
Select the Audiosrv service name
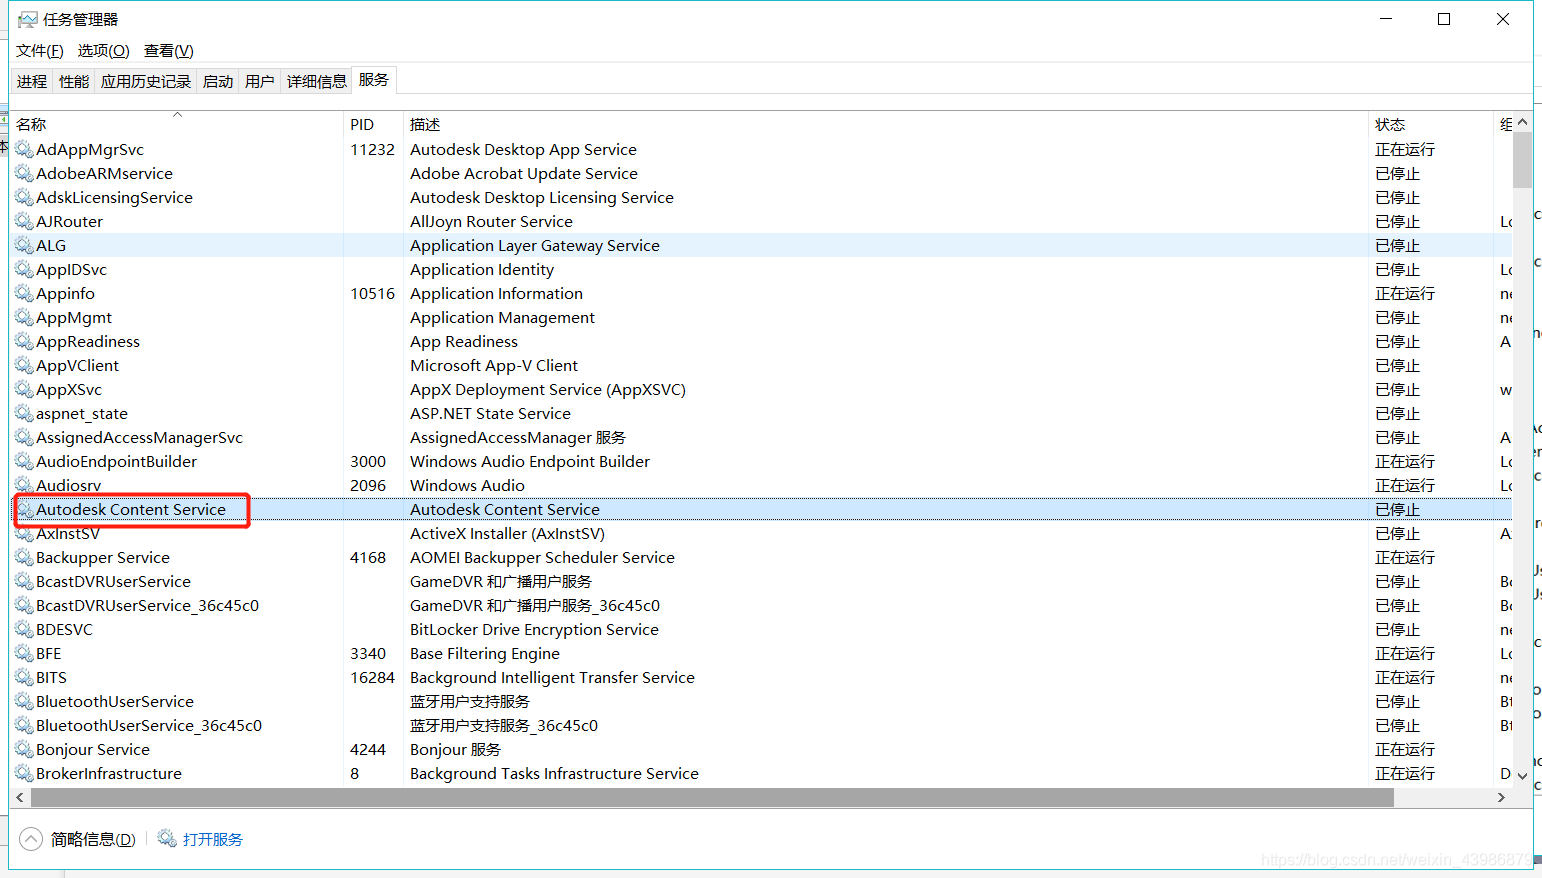click(x=68, y=485)
